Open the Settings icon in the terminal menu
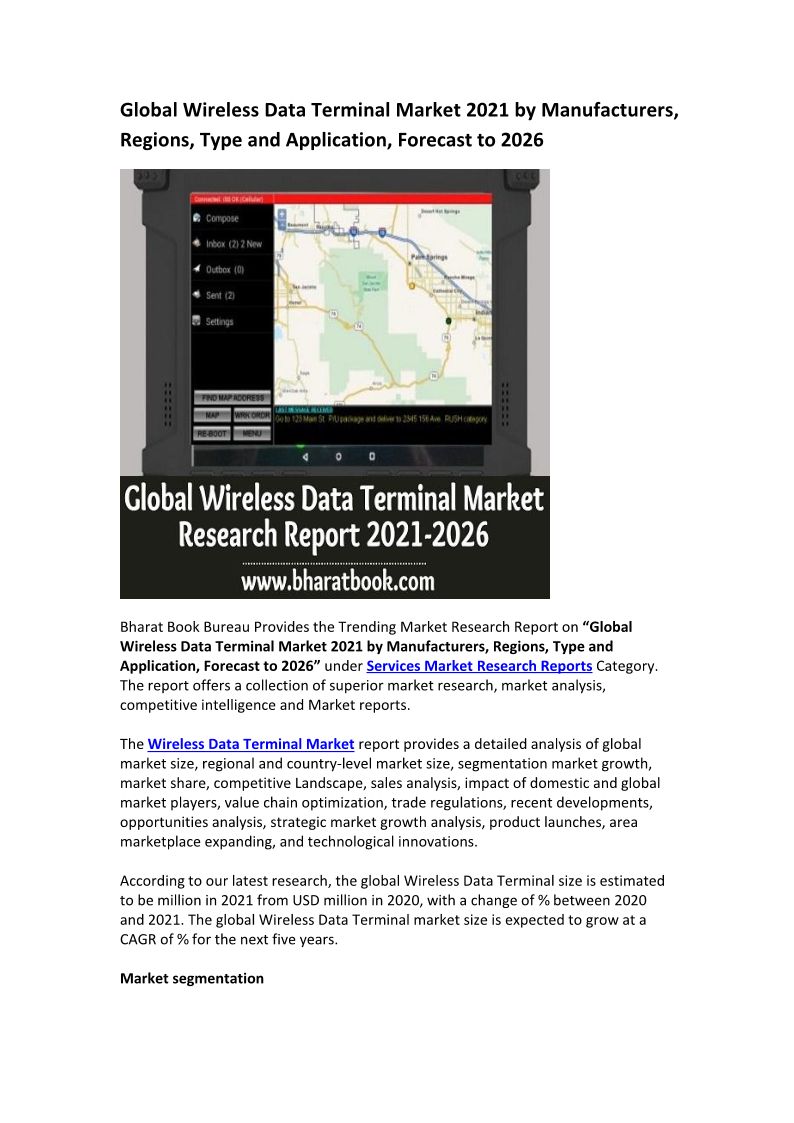 click(197, 321)
